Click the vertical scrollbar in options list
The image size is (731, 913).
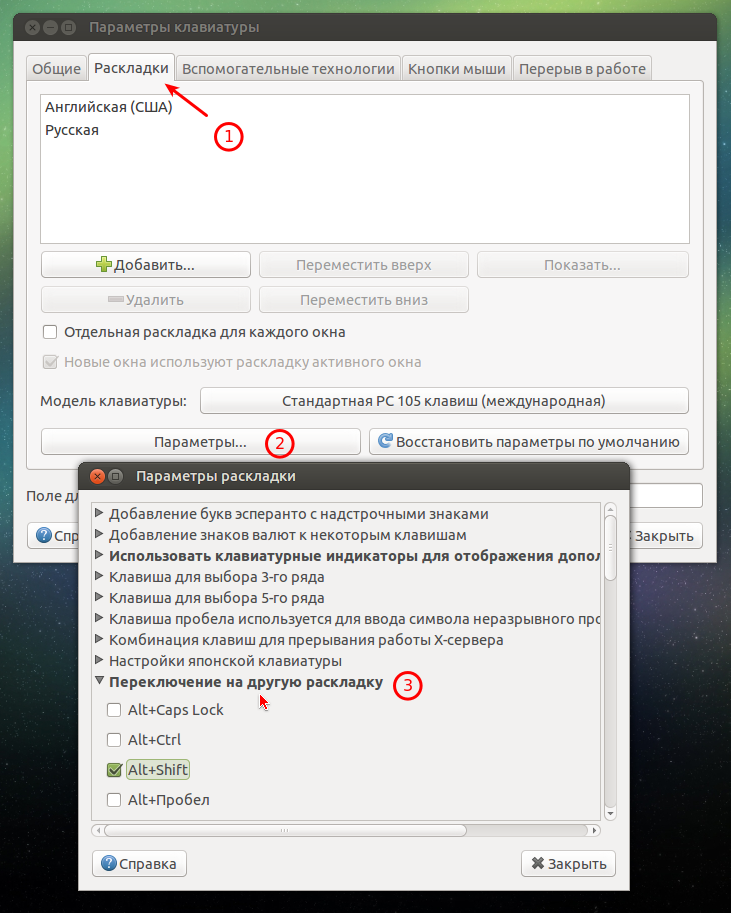610,546
